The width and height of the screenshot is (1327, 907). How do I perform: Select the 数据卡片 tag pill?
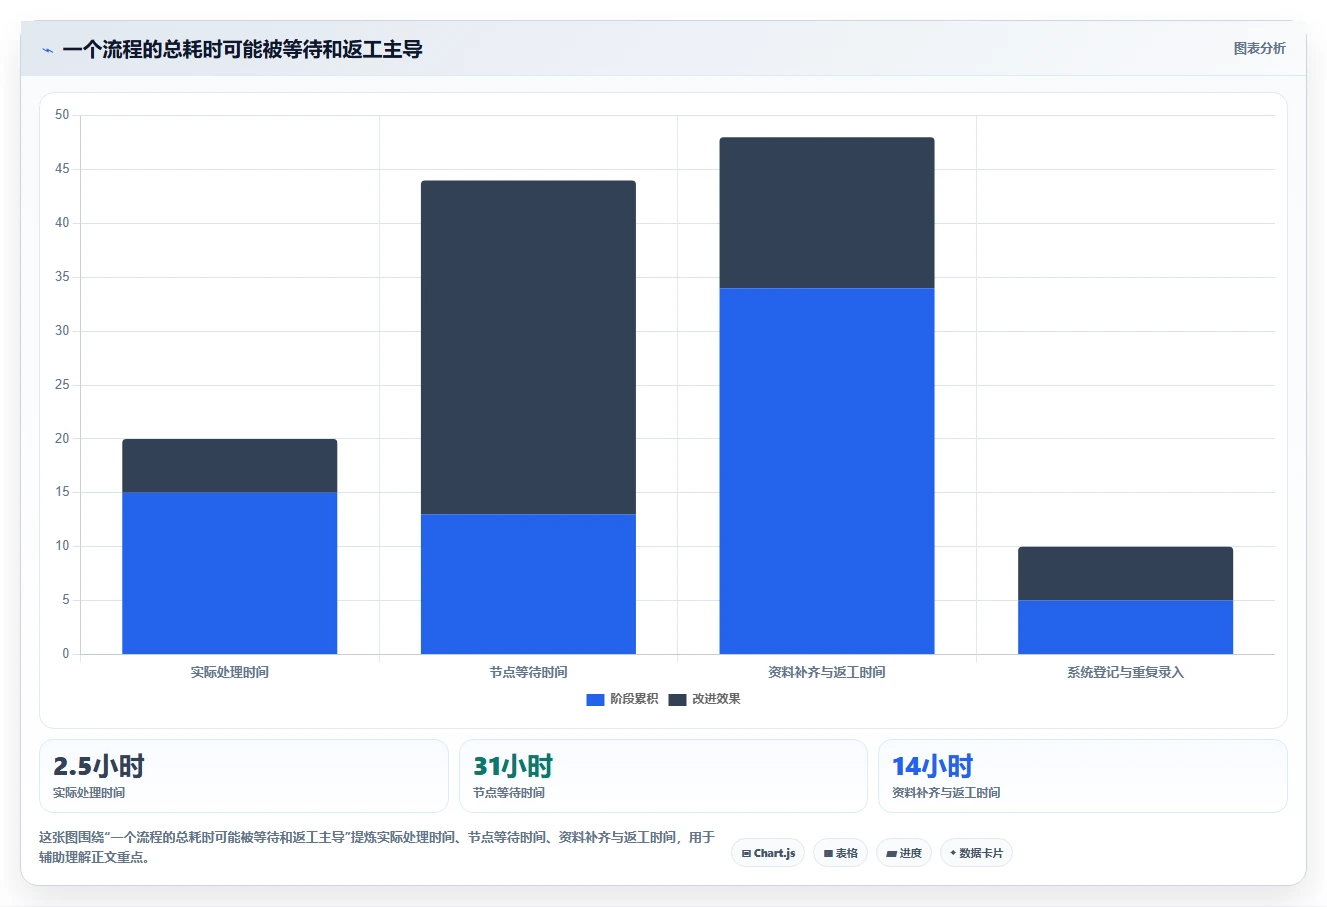pyautogui.click(x=976, y=853)
